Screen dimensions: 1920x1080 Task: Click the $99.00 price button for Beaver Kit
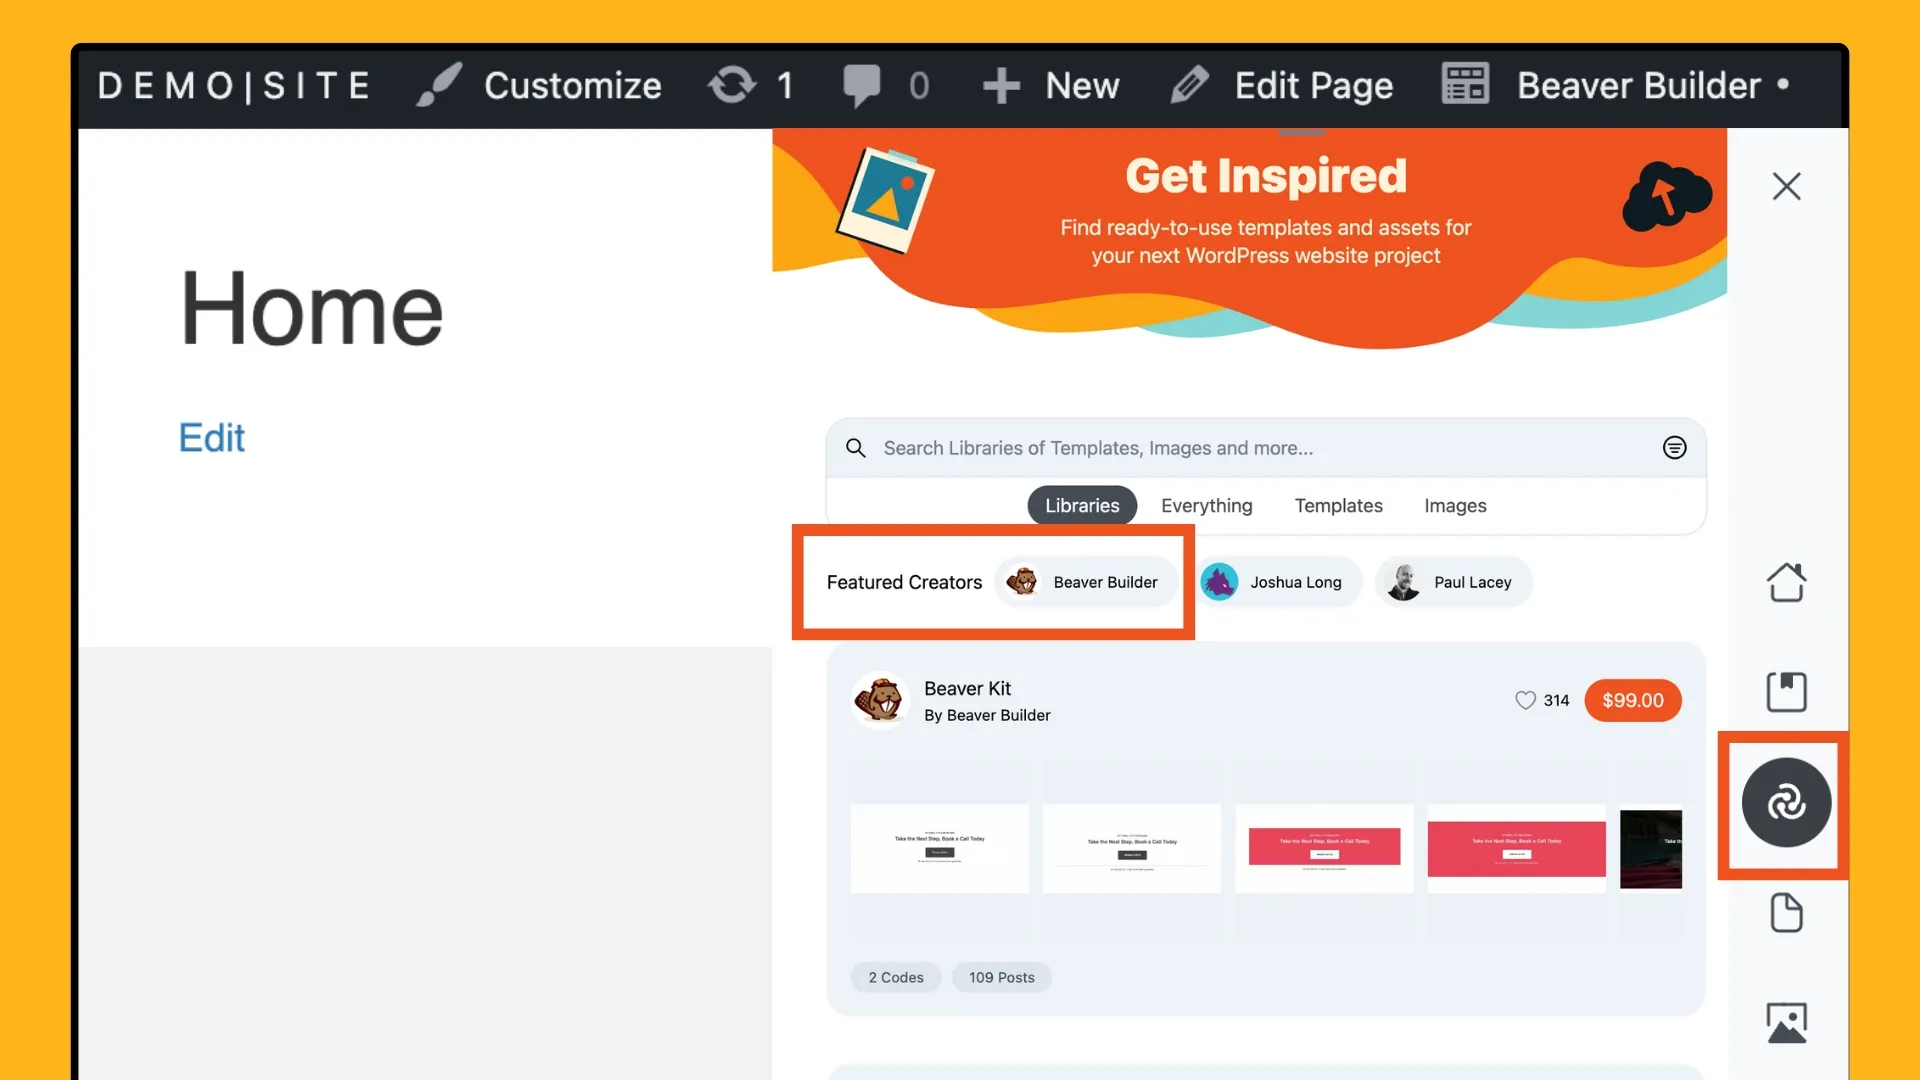[1633, 699]
